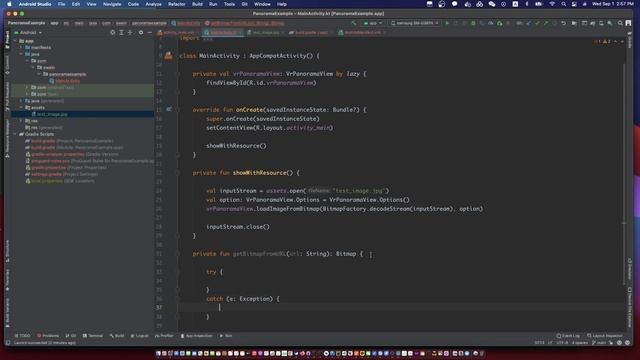Switch to AndroidManifest.xml editor tab
The image size is (640, 360).
[362, 32]
